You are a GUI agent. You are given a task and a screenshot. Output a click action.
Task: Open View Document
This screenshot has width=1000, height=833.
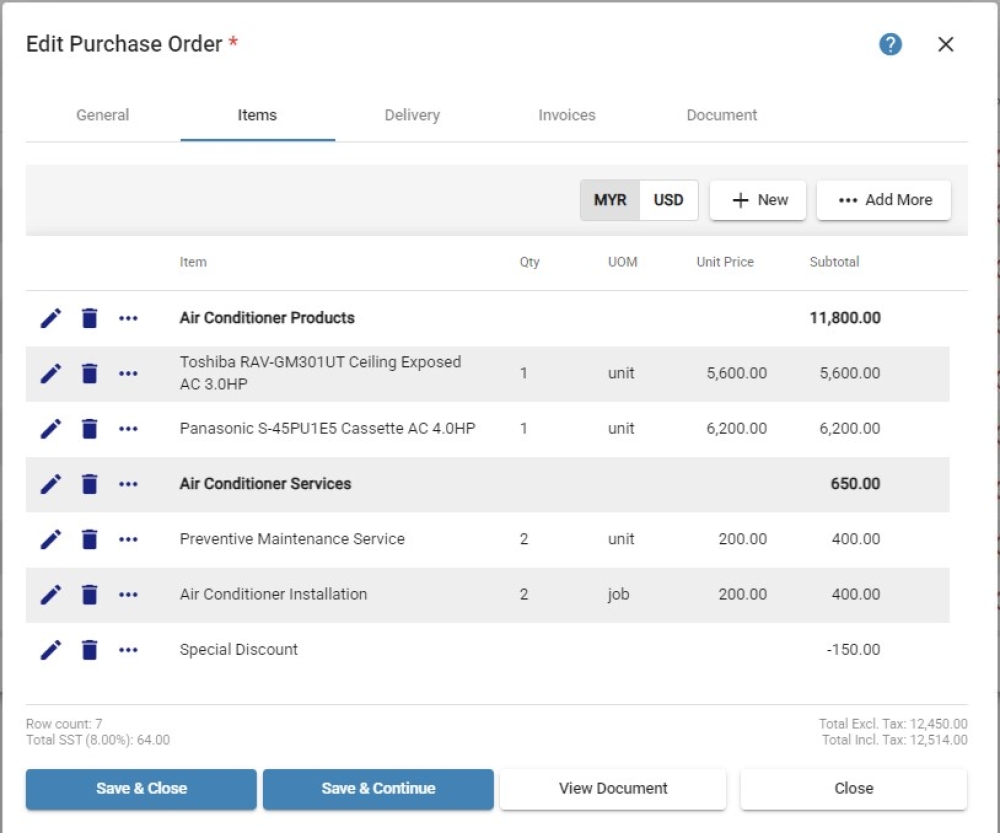coord(613,789)
